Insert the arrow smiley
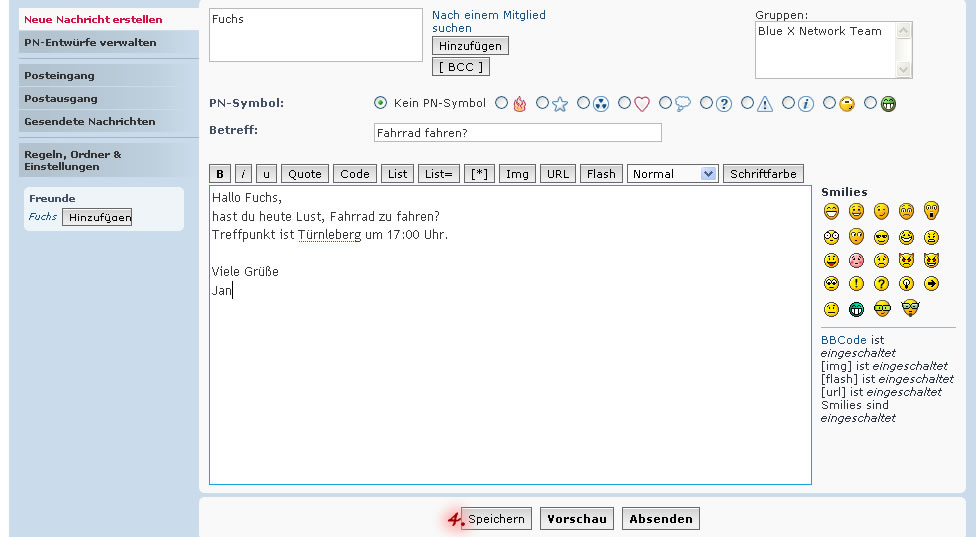The image size is (980, 537). tap(932, 284)
